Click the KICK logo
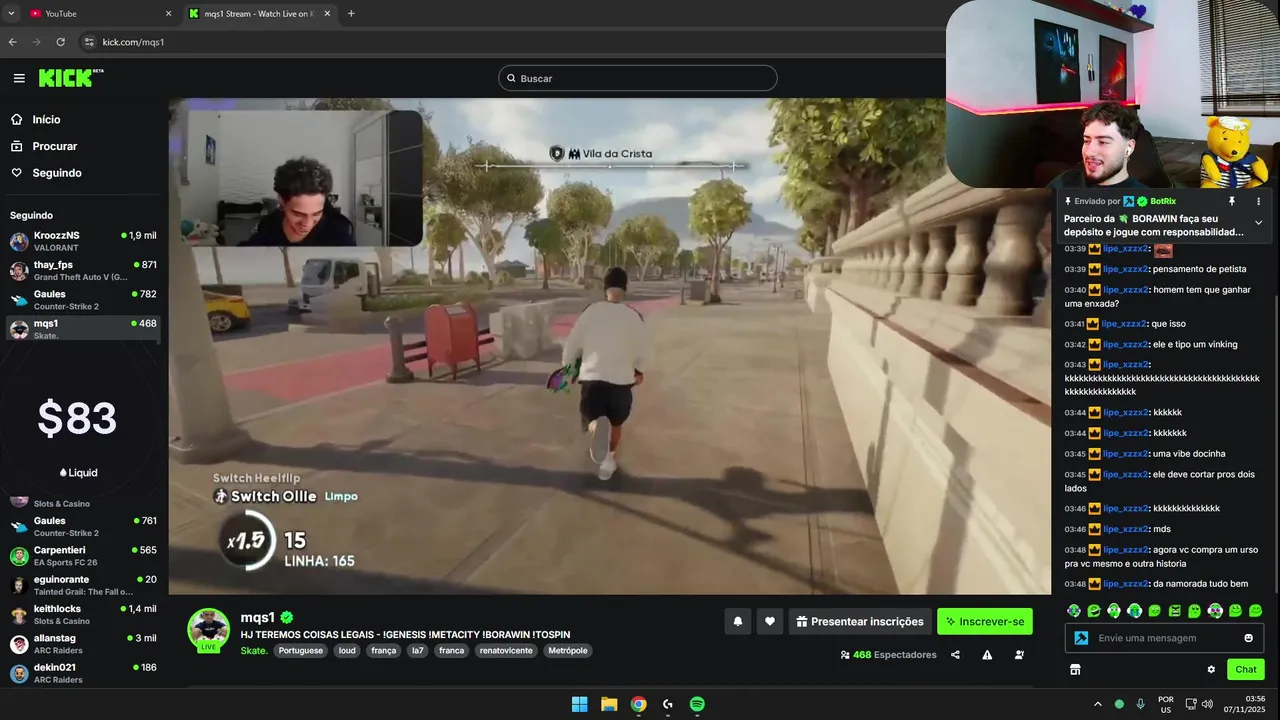This screenshot has width=1280, height=720. coord(70,78)
